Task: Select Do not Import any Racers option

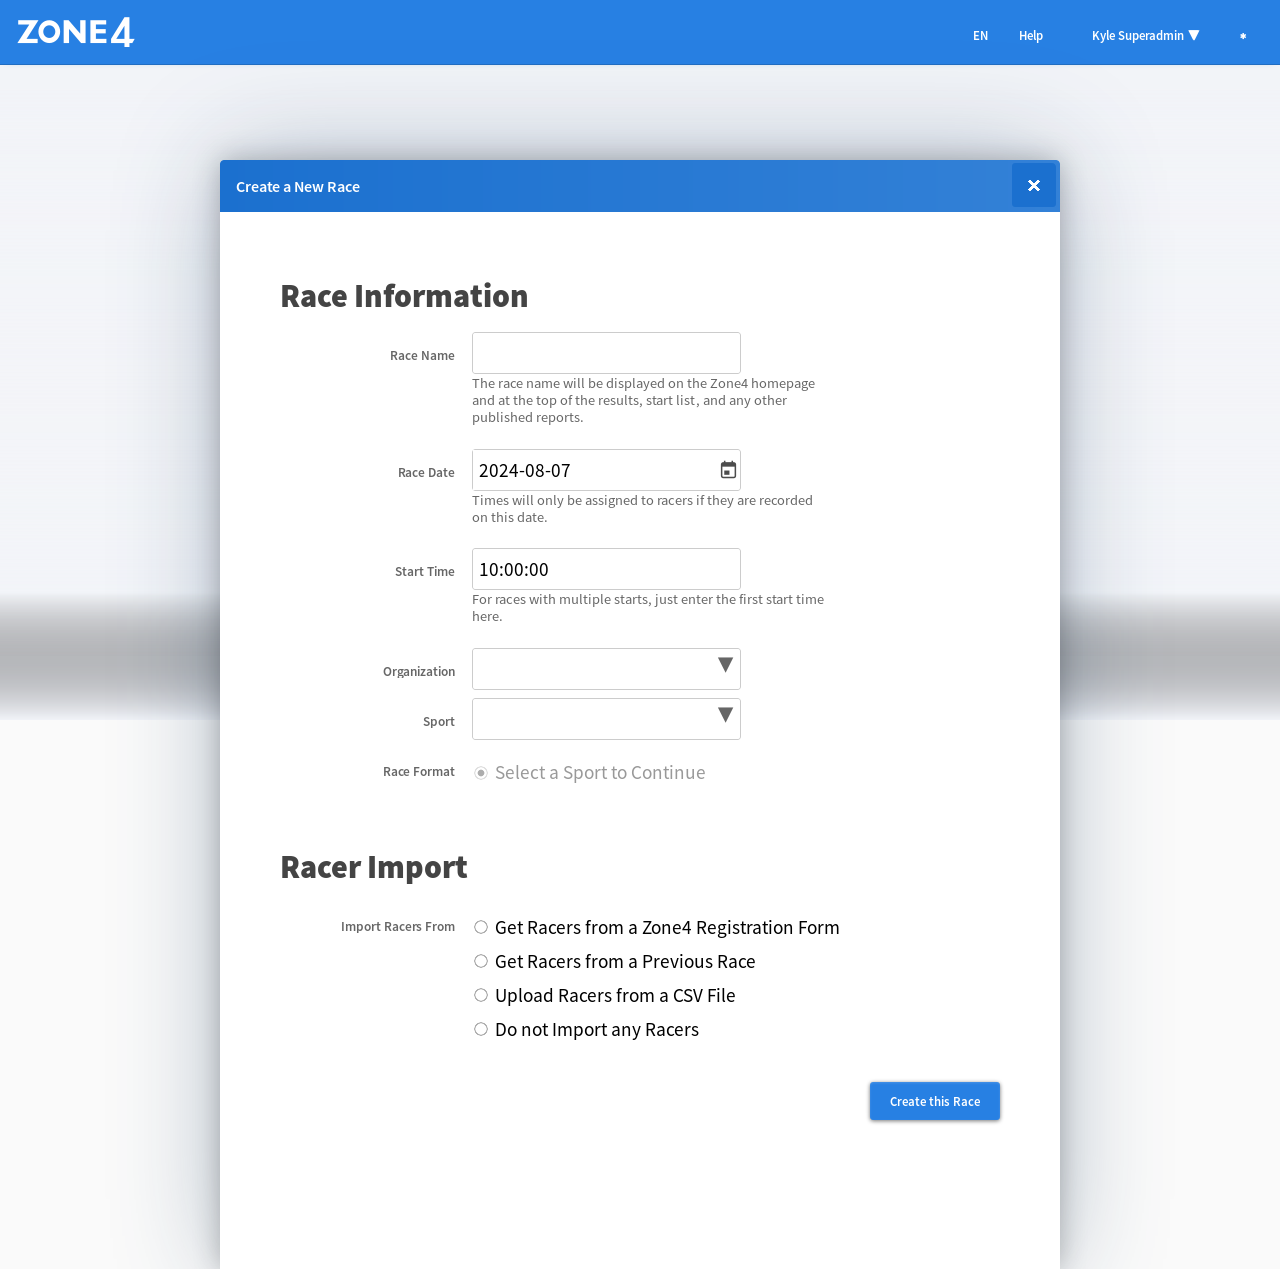Action: tap(481, 1029)
